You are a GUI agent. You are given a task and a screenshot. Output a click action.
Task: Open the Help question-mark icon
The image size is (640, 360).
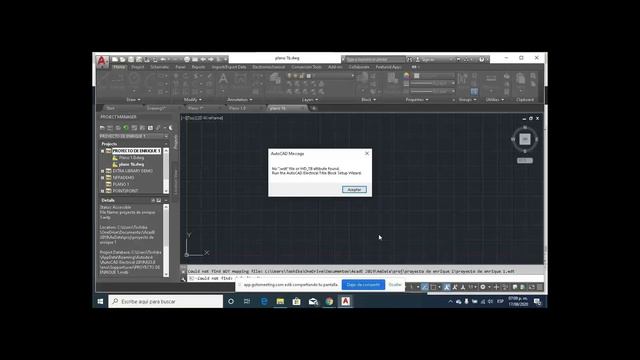[482, 60]
